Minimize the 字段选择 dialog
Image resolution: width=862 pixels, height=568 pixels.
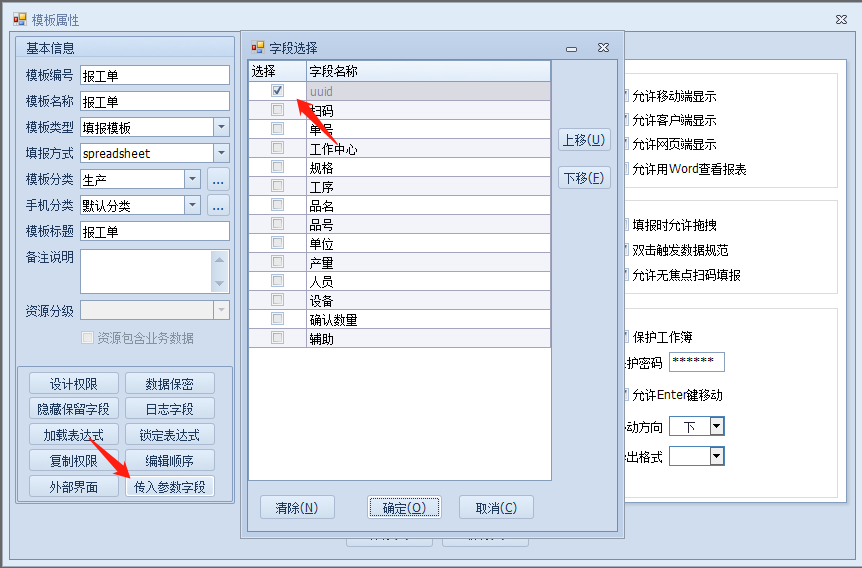point(572,48)
